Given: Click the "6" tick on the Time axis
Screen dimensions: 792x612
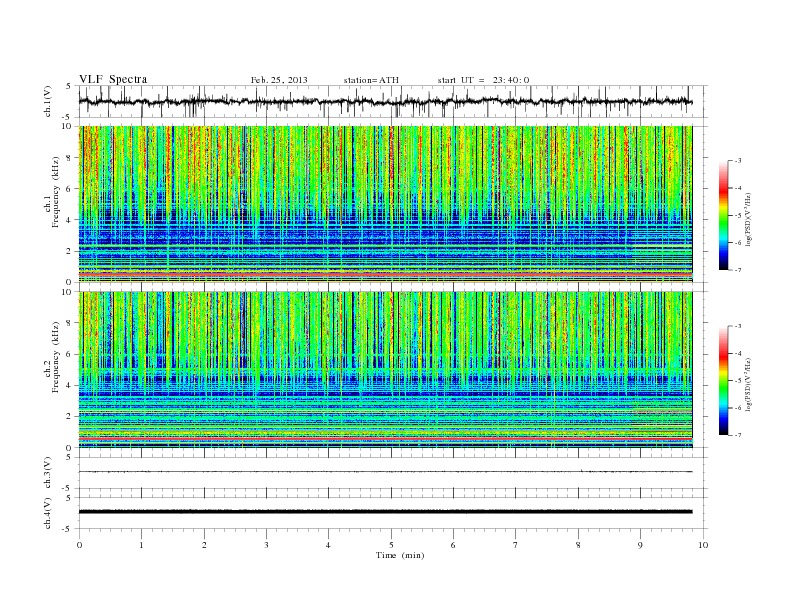Looking at the screenshot, I should tap(453, 545).
